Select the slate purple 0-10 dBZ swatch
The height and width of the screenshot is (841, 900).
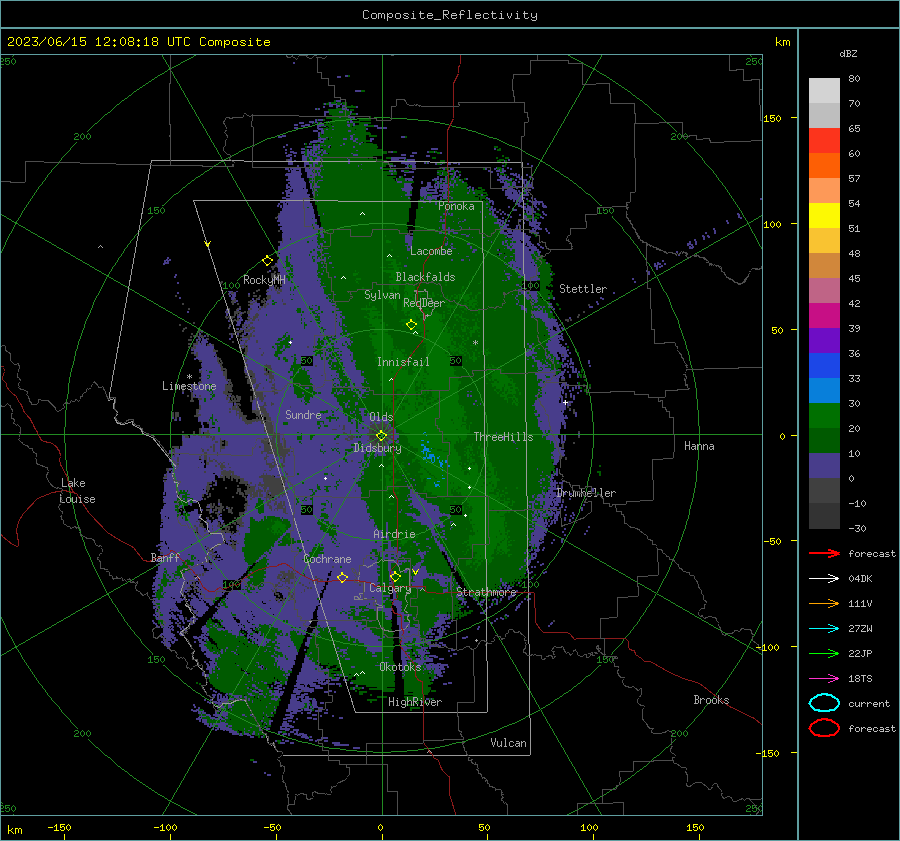pos(824,465)
